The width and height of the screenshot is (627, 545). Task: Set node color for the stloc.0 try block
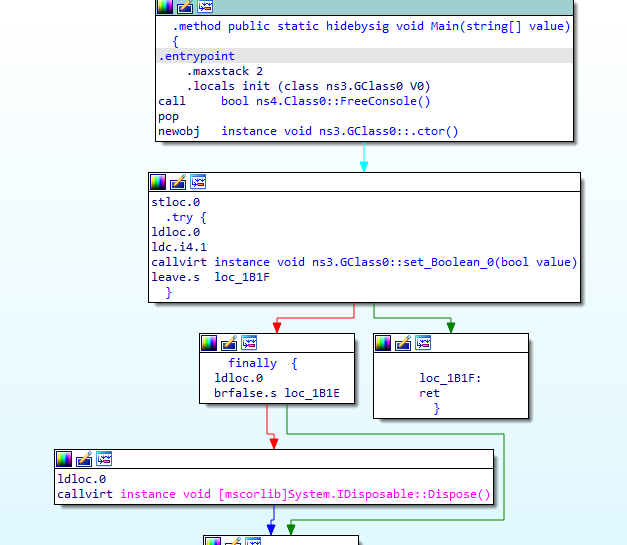coord(158,182)
